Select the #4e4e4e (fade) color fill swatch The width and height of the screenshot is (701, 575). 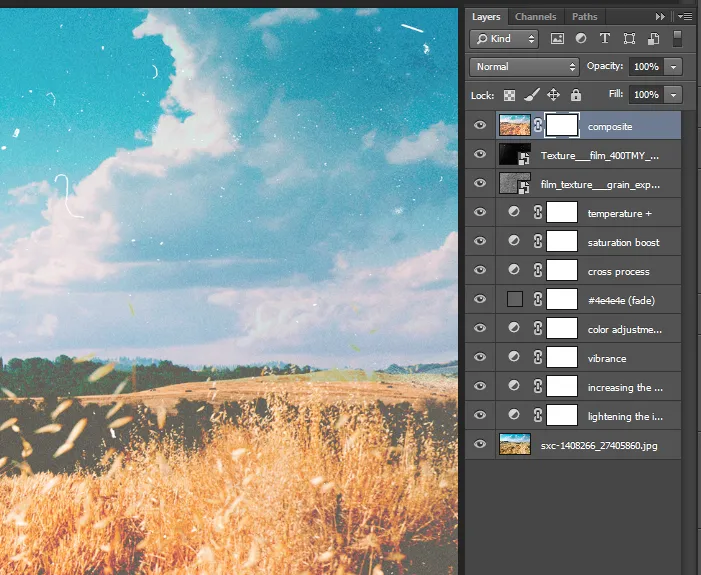[515, 300]
